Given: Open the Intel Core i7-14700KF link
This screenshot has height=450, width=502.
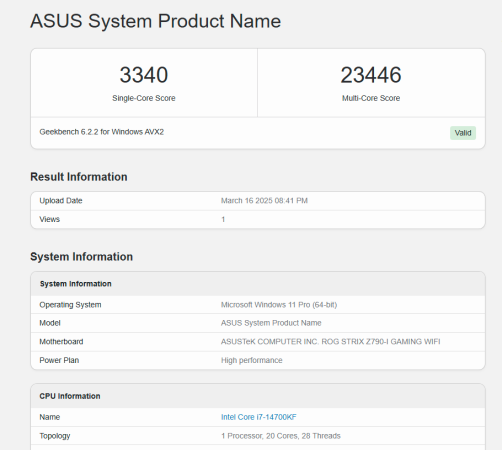Looking at the screenshot, I should coord(259,417).
